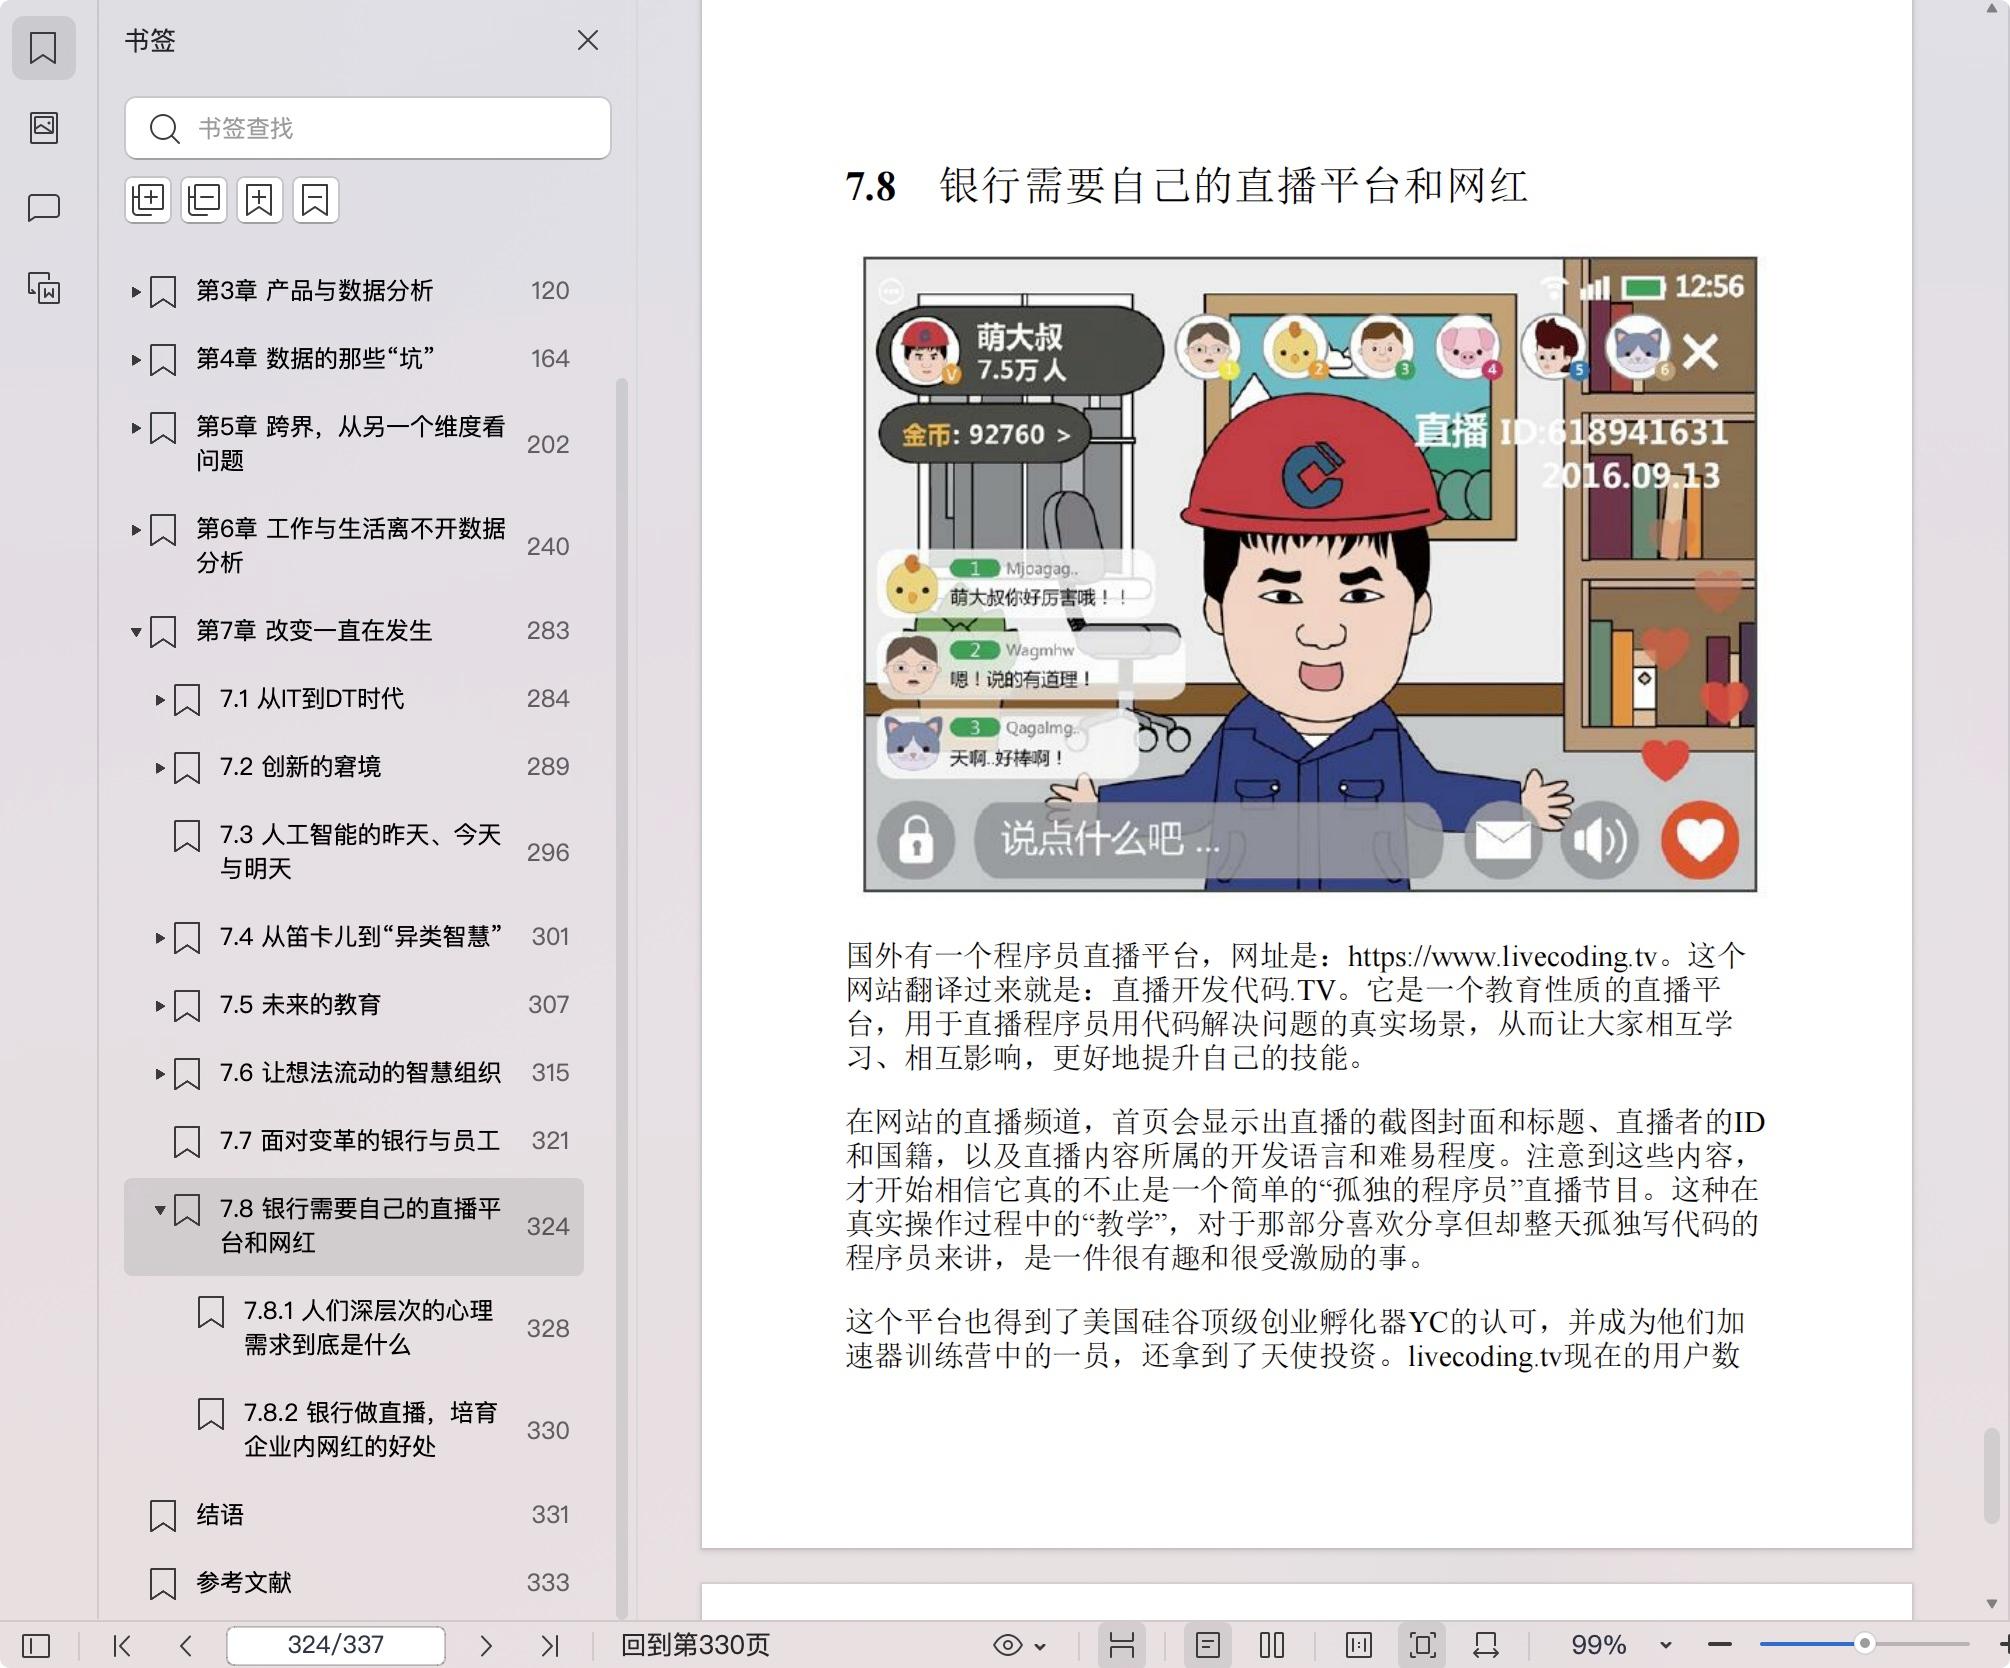This screenshot has width=2010, height=1668.
Task: Toggle the sidebar panel in status bar
Action: [x=36, y=1645]
